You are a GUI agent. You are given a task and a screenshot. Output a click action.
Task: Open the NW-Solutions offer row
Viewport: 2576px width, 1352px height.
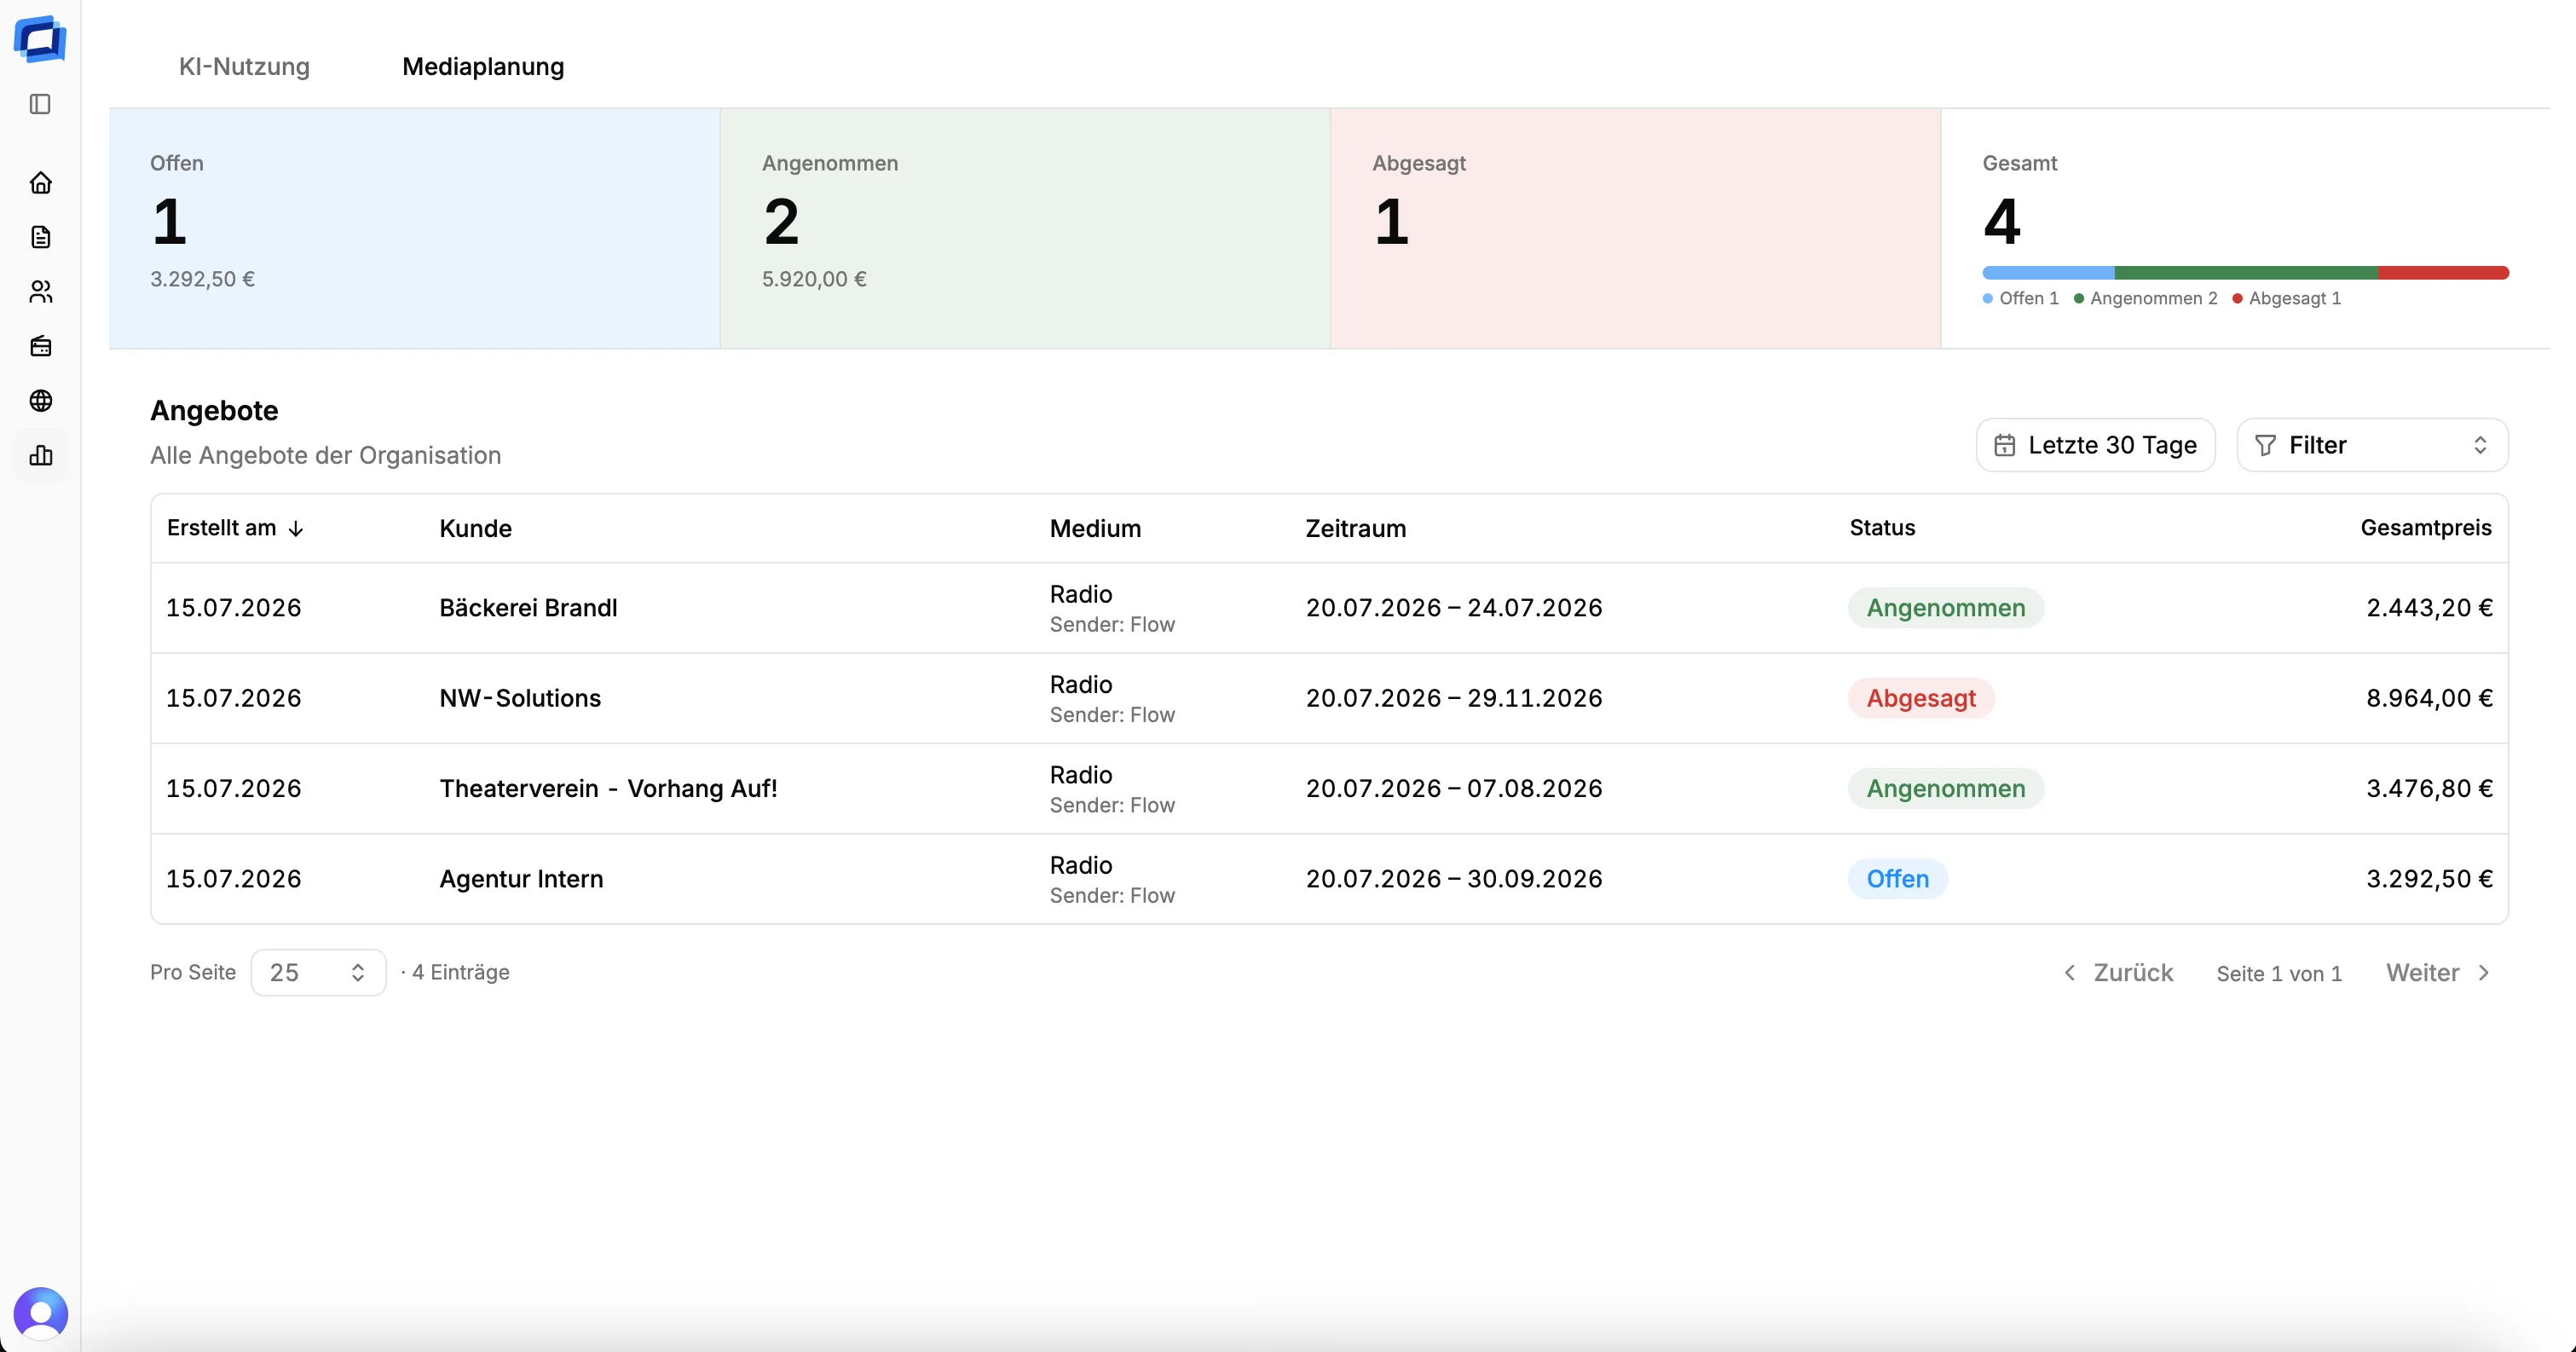1329,698
